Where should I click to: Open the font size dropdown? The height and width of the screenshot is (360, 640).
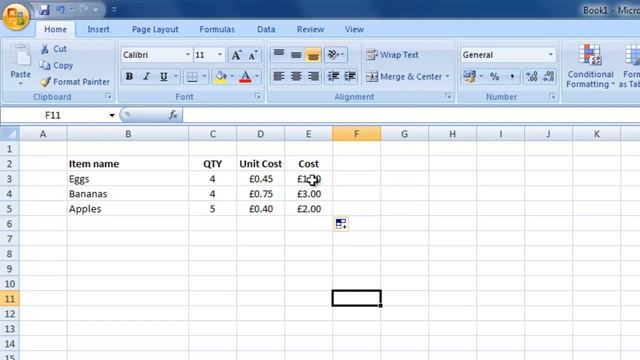[220, 55]
